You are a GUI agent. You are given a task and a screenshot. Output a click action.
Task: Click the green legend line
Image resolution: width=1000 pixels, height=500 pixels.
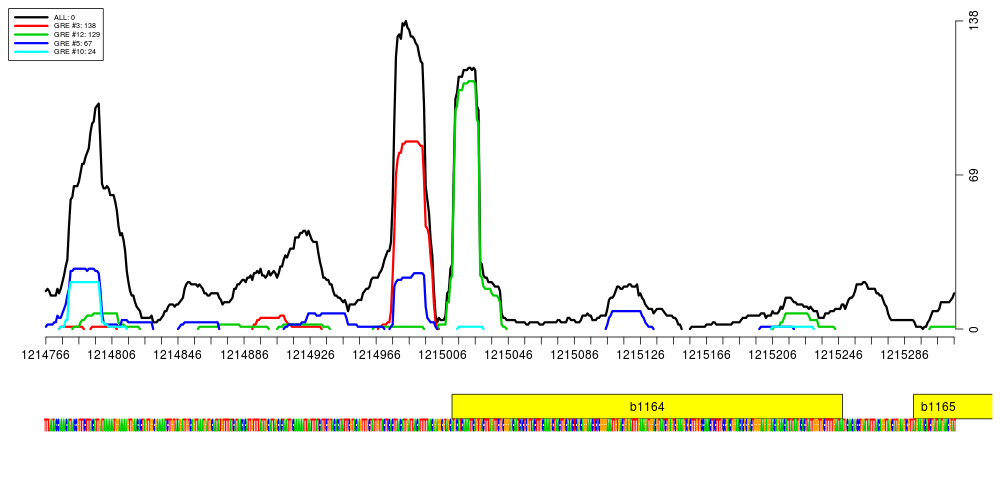(x=31, y=34)
